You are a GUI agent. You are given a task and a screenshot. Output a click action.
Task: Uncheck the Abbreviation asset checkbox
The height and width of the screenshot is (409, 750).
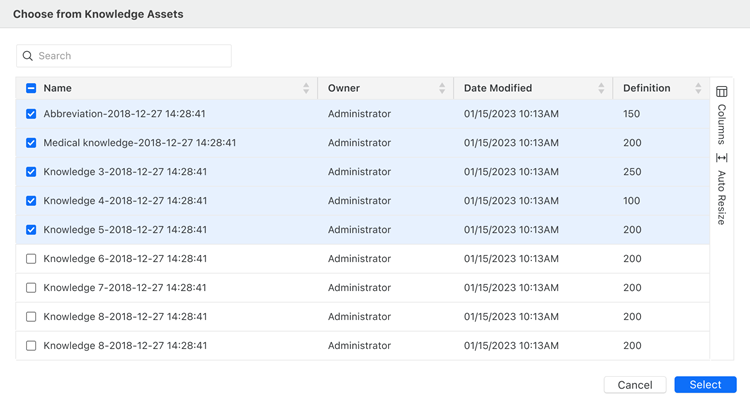31,114
